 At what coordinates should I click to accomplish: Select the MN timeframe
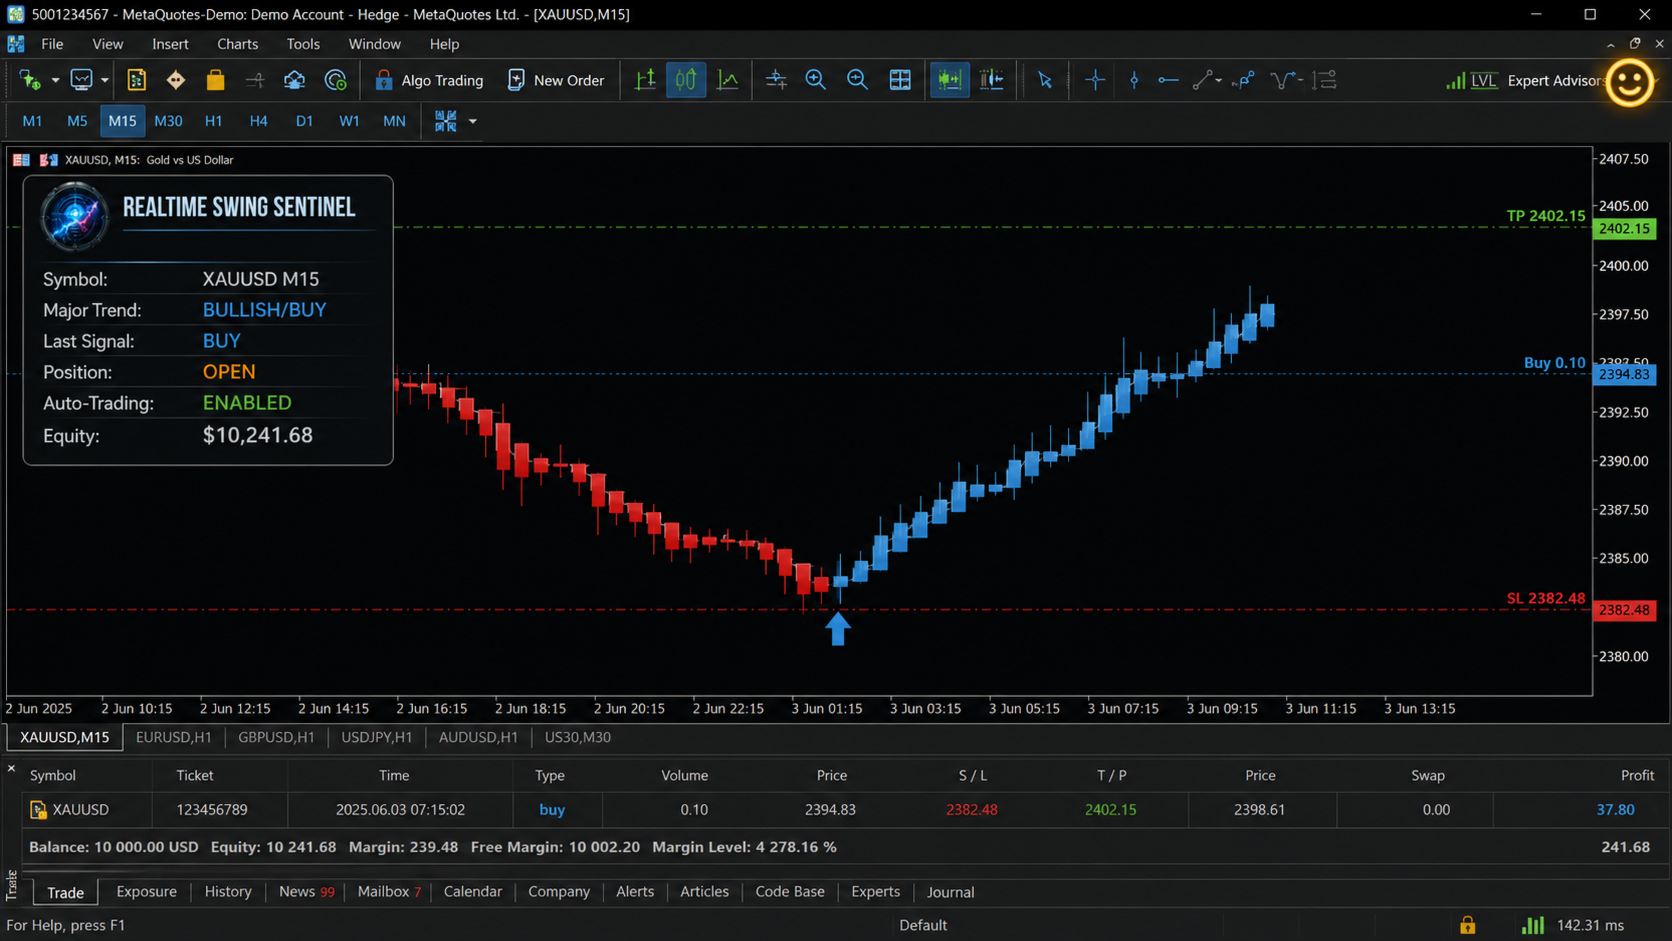pos(394,121)
